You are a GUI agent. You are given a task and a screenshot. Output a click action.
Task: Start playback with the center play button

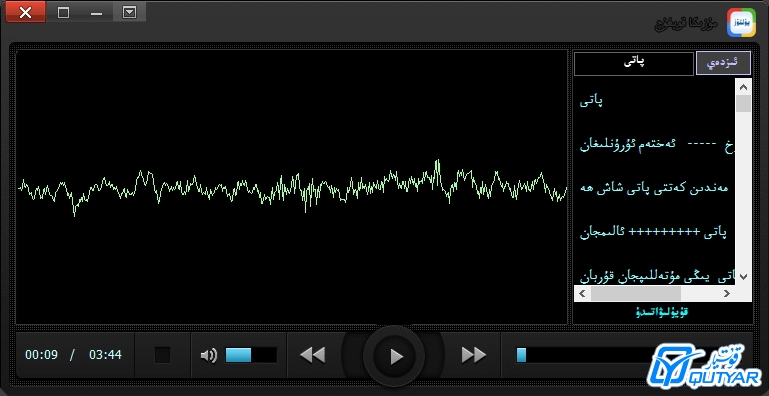click(x=393, y=355)
